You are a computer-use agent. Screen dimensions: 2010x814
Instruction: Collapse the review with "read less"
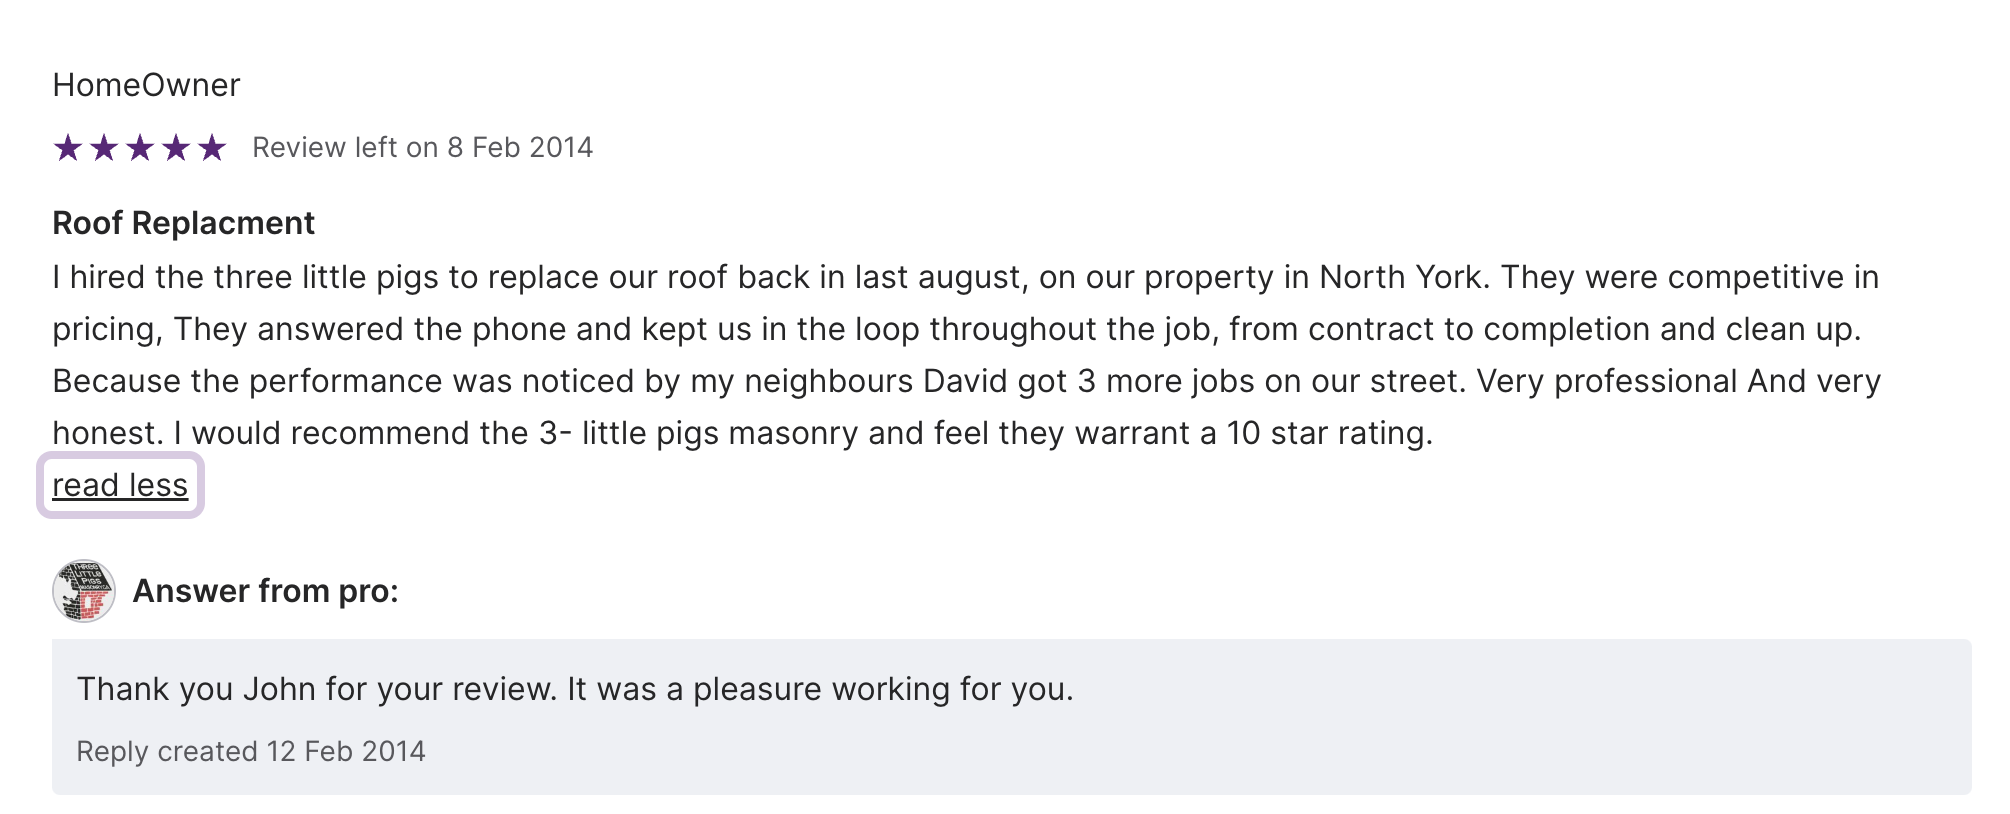(x=120, y=485)
